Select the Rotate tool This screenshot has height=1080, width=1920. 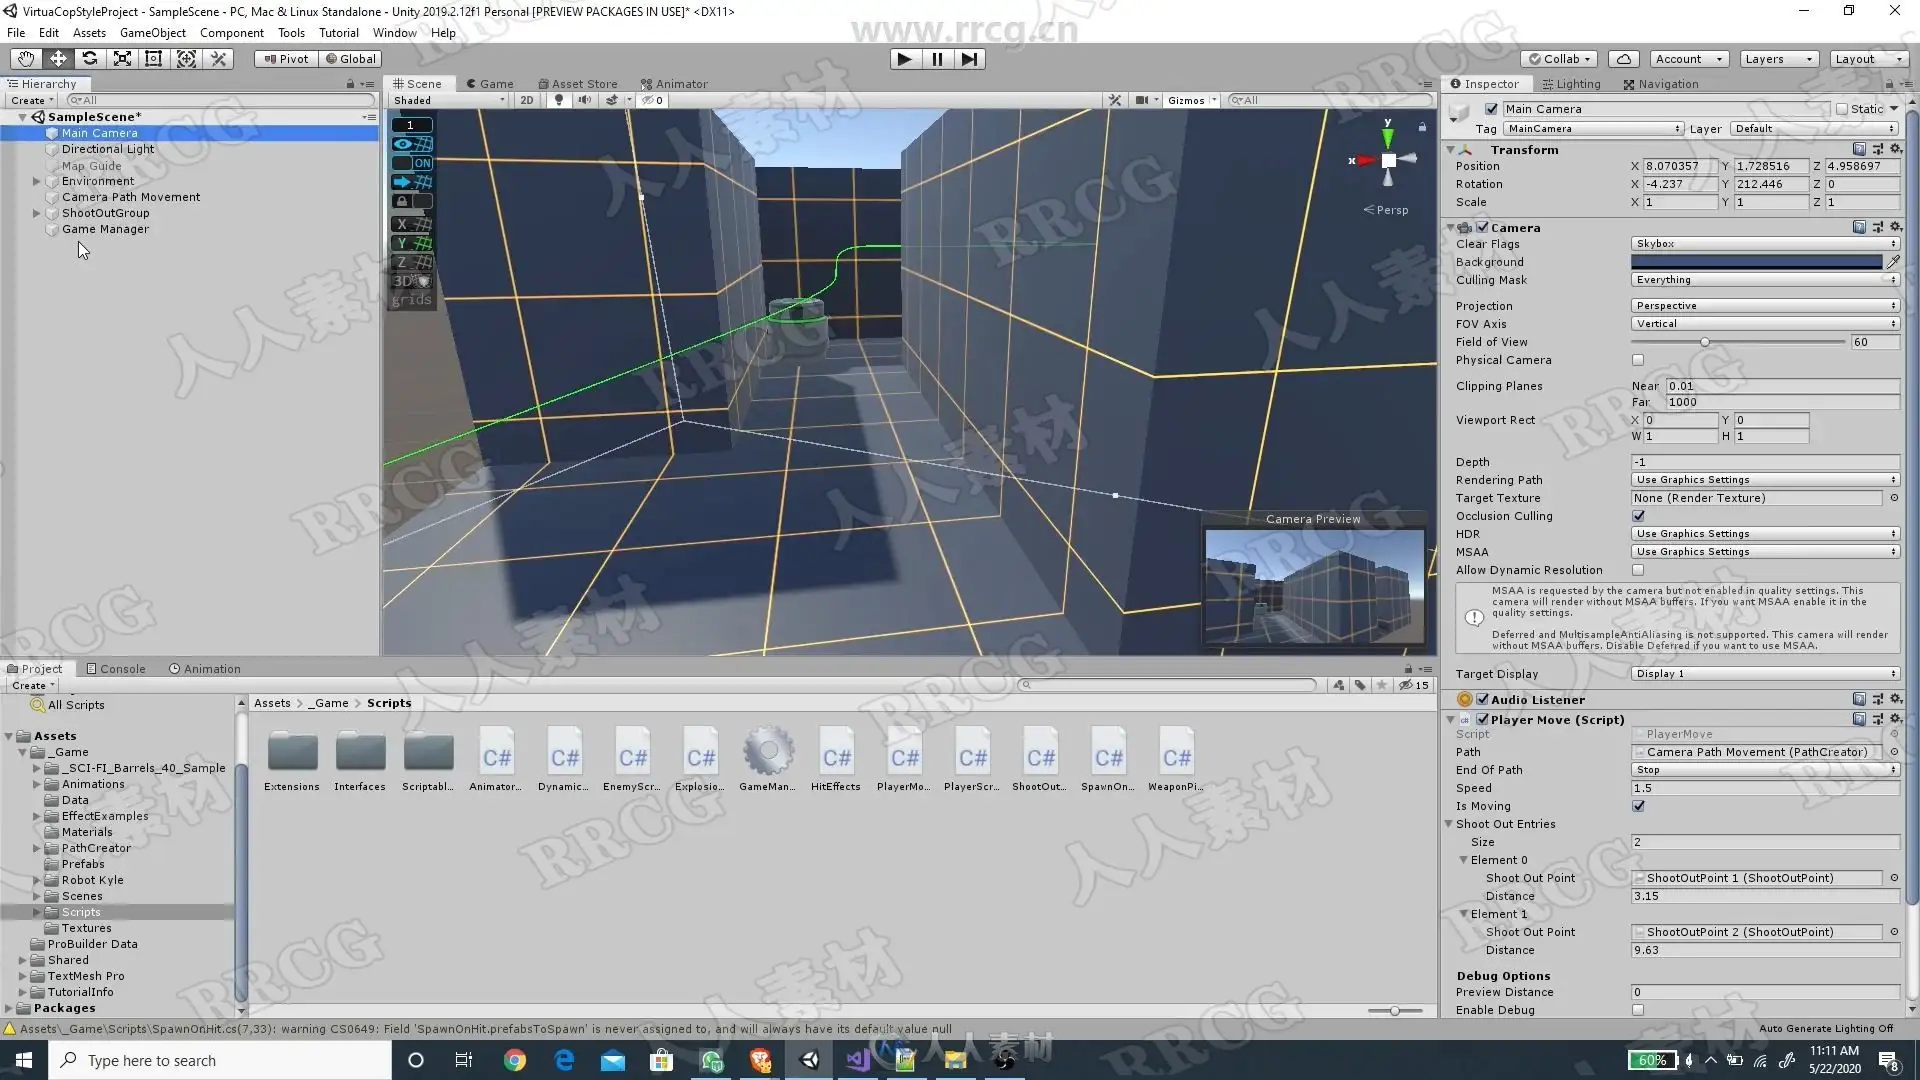click(90, 59)
